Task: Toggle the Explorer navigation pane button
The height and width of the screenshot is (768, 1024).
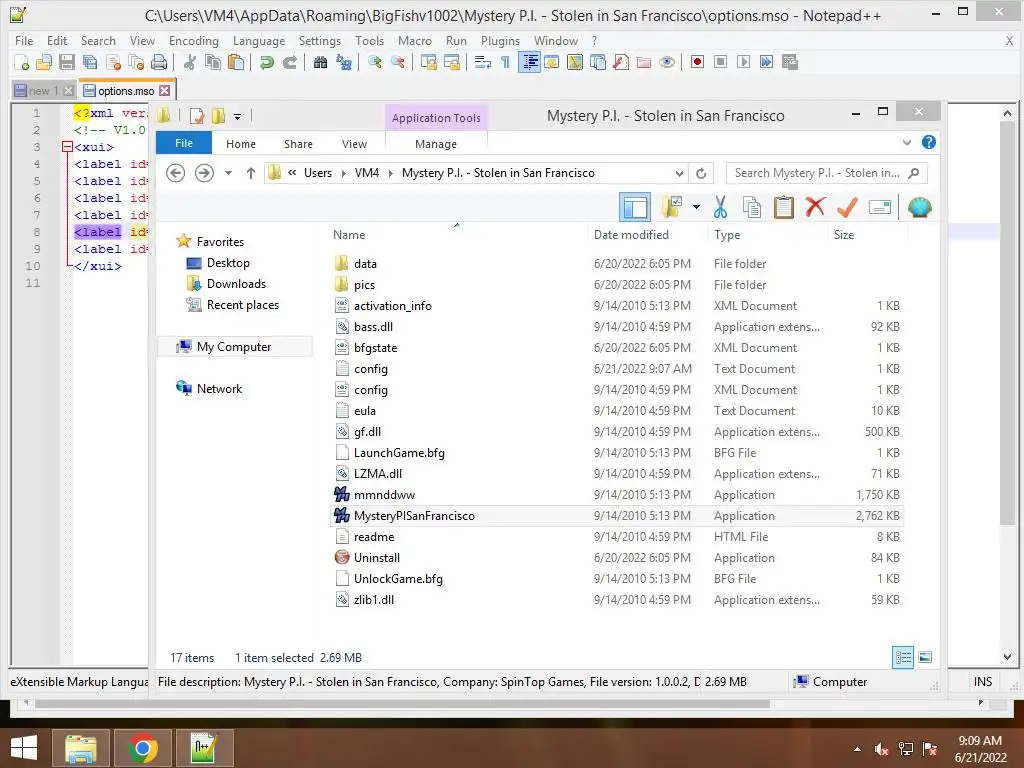Action: coord(635,207)
